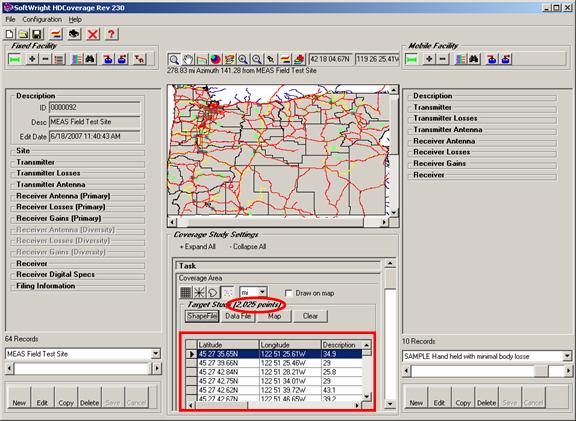Expand the Fixed Facility Site section
Viewport: 576px width, 421px height.
tap(78, 151)
